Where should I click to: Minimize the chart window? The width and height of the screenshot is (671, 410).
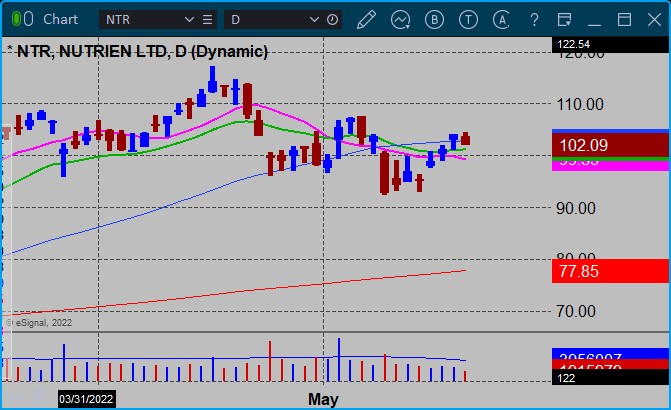pyautogui.click(x=594, y=25)
